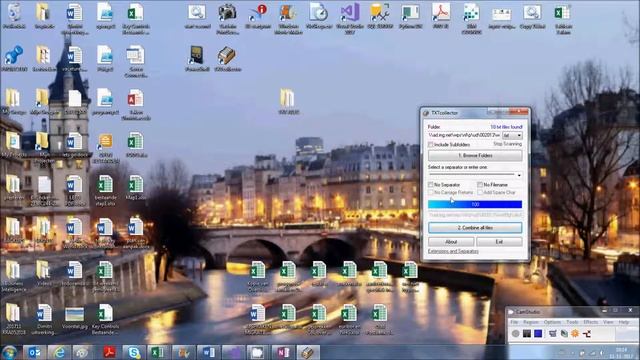Open the CamStudio Options menu
640x360 pixels.
click(552, 322)
